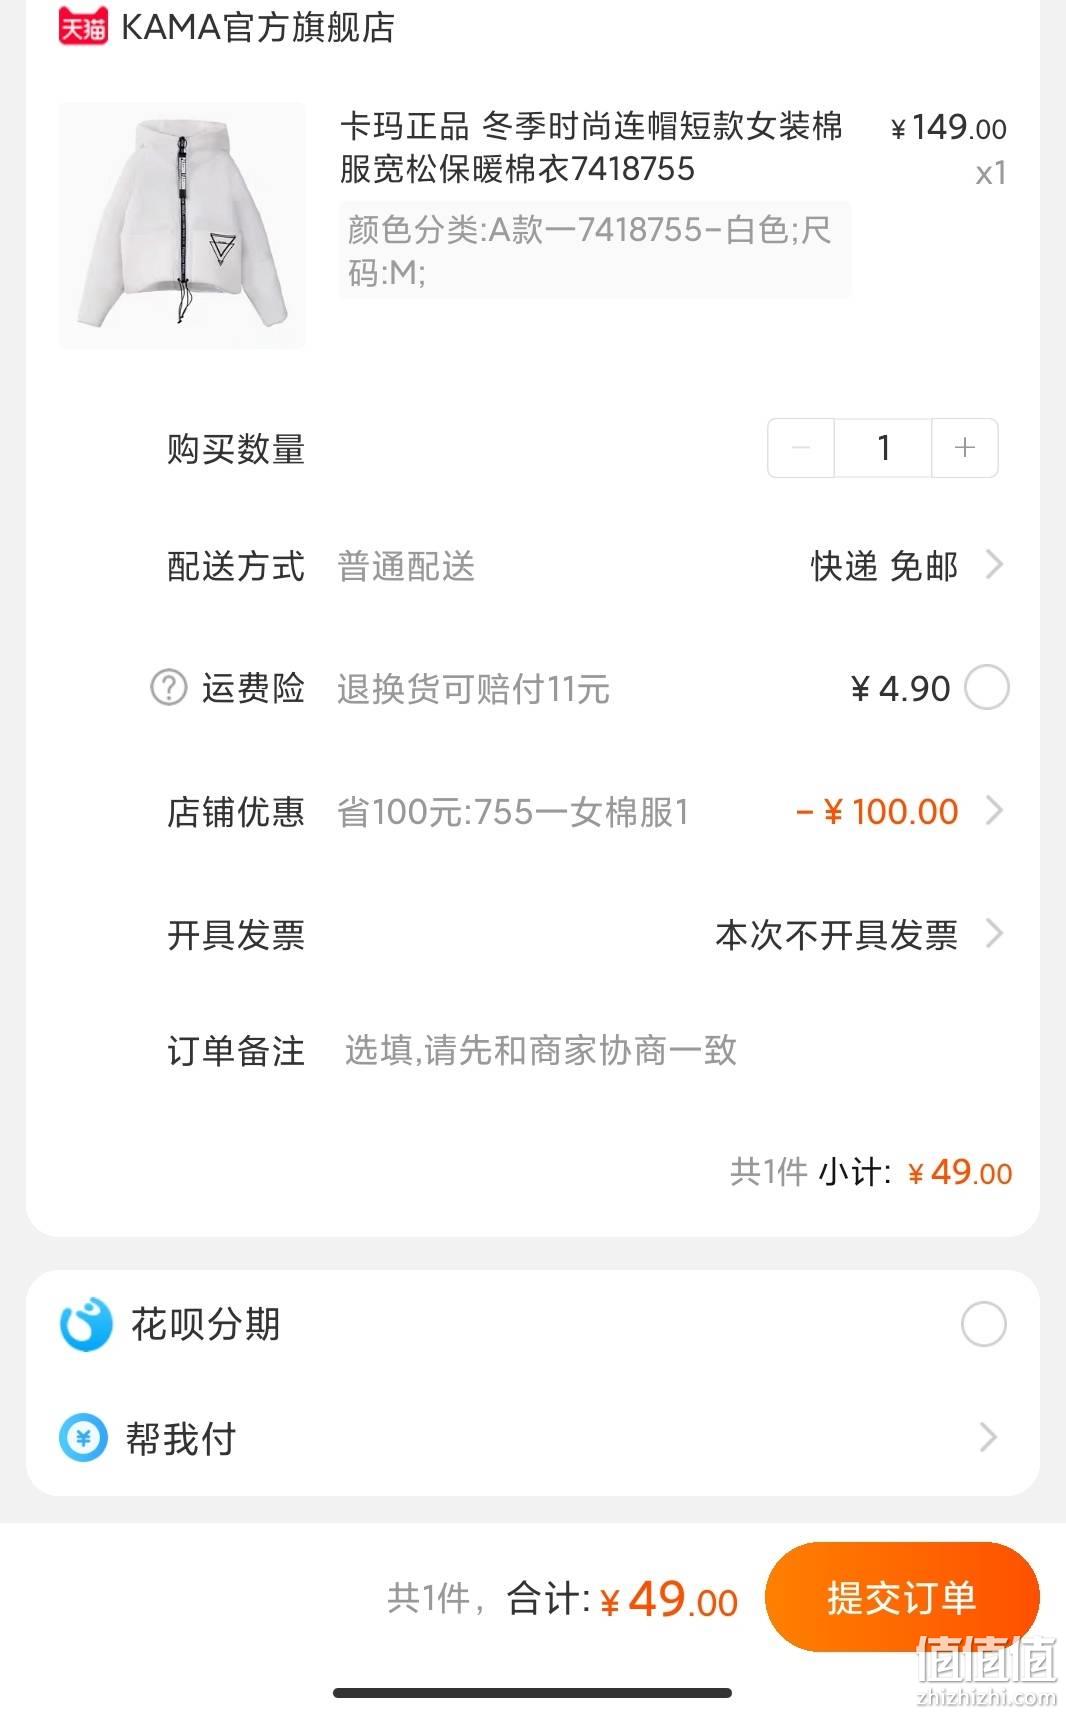Submit order with 提交订单 button
The image size is (1066, 1715).
[x=902, y=1597]
